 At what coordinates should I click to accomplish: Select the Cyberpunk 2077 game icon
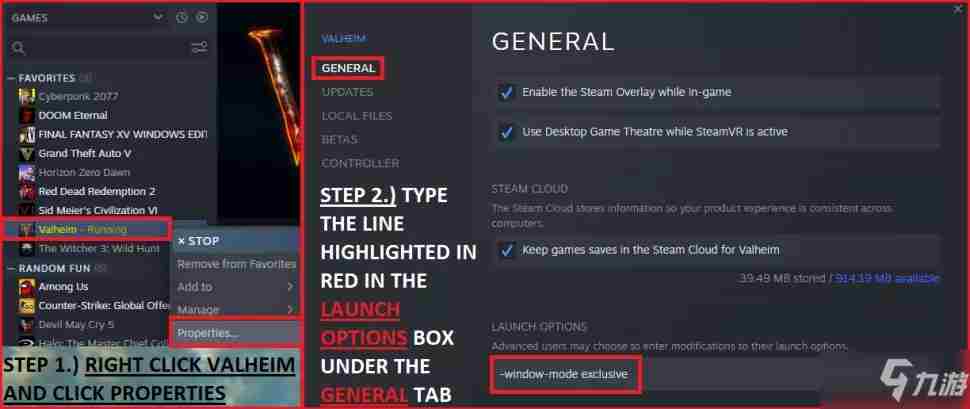[27, 97]
